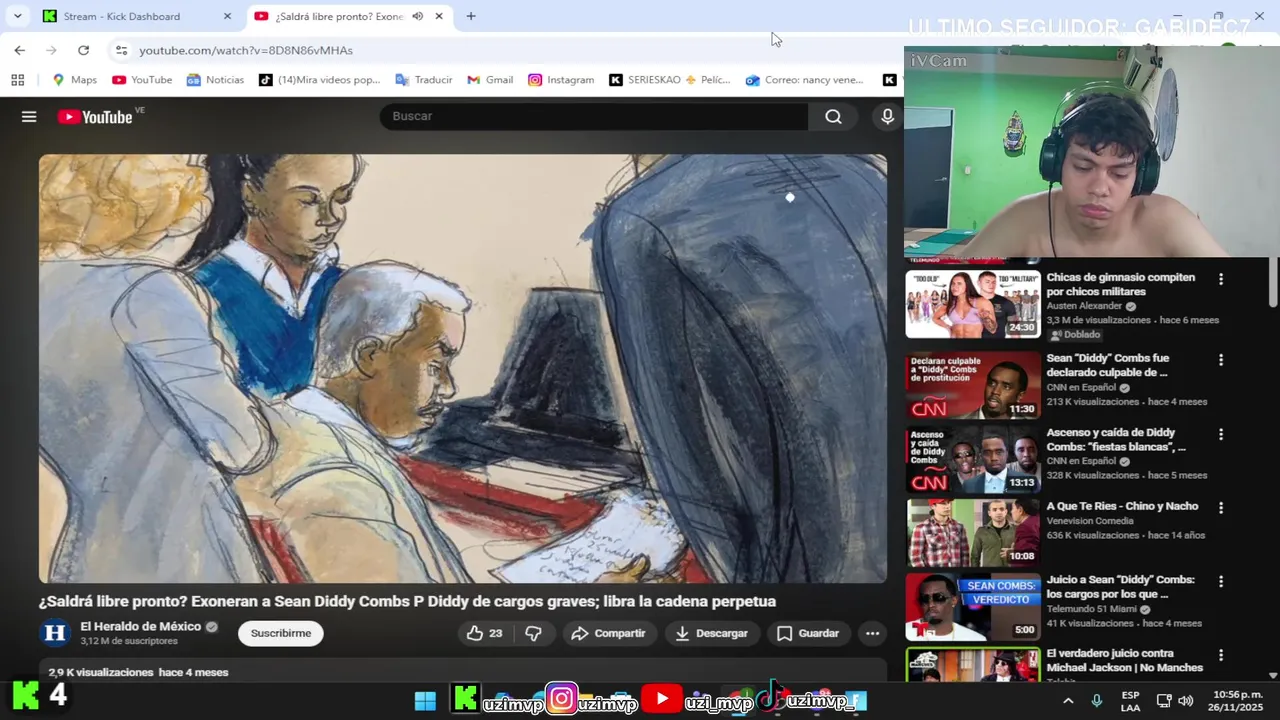The image size is (1280, 720).
Task: Open the YouTube bookmark
Action: pos(142,80)
